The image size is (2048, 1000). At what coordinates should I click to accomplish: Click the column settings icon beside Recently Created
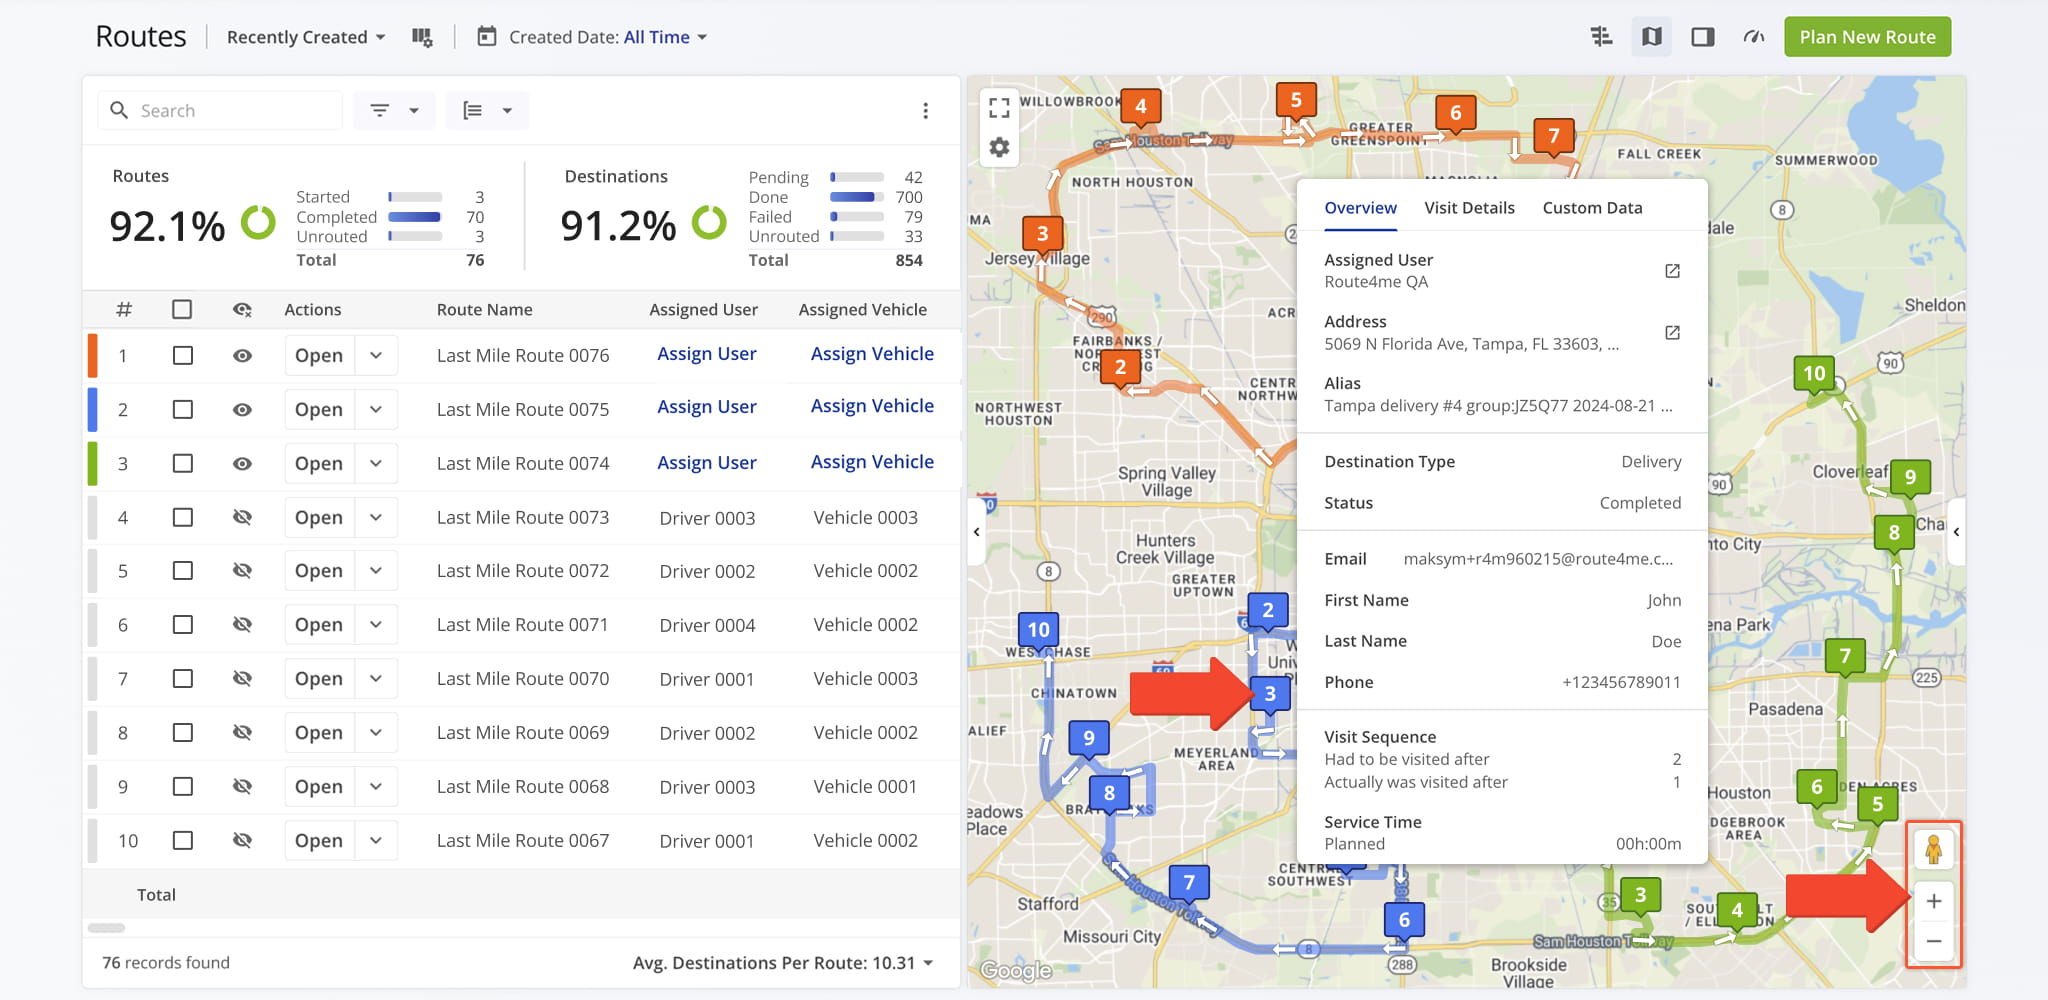point(422,37)
